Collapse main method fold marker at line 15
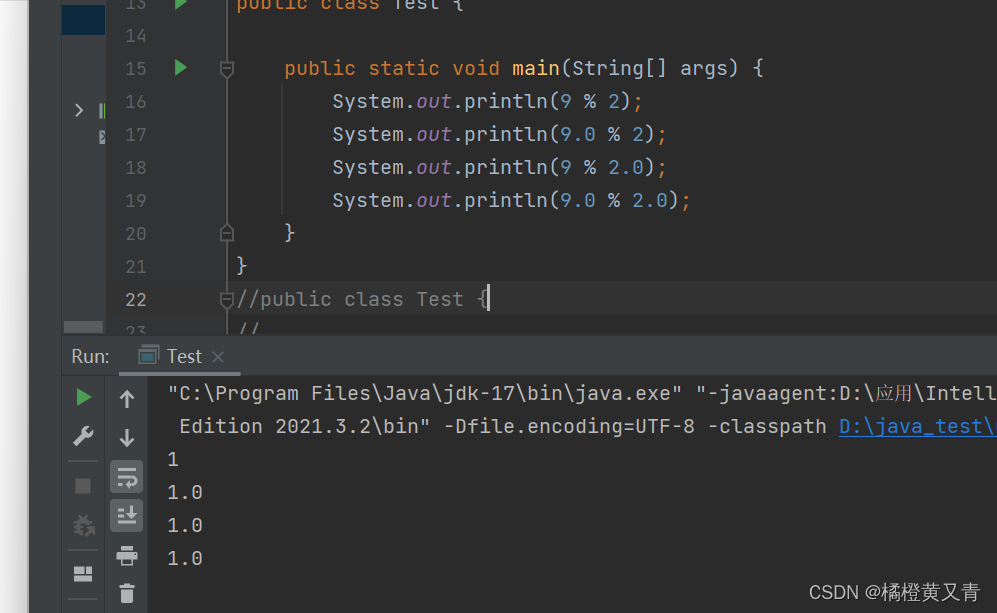The height and width of the screenshot is (613, 997). click(226, 68)
